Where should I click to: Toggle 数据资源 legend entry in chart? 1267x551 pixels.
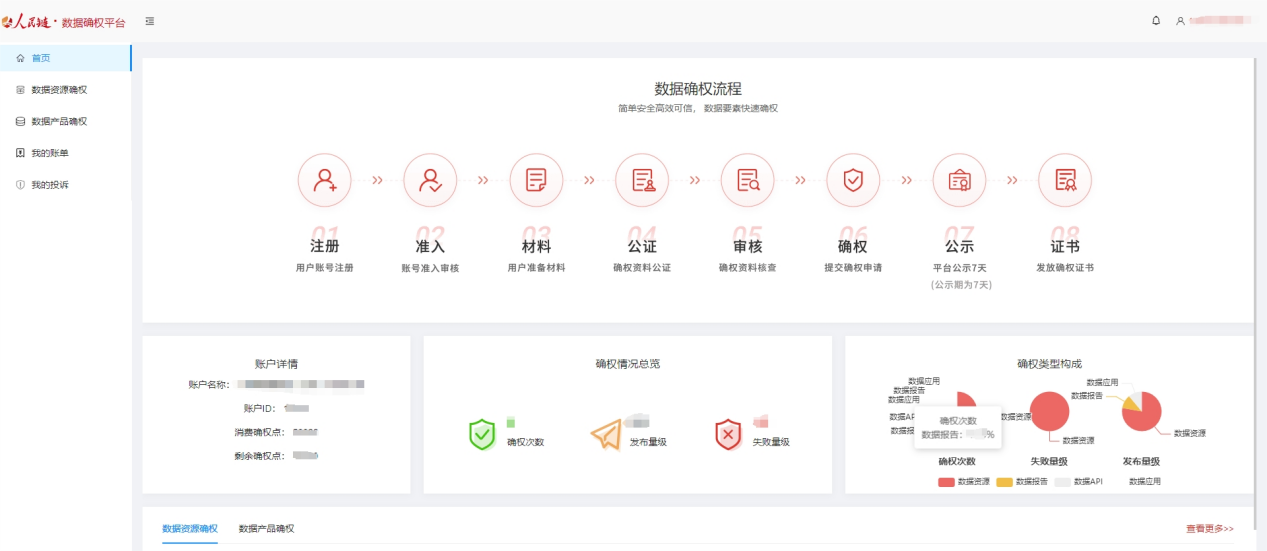(x=964, y=481)
